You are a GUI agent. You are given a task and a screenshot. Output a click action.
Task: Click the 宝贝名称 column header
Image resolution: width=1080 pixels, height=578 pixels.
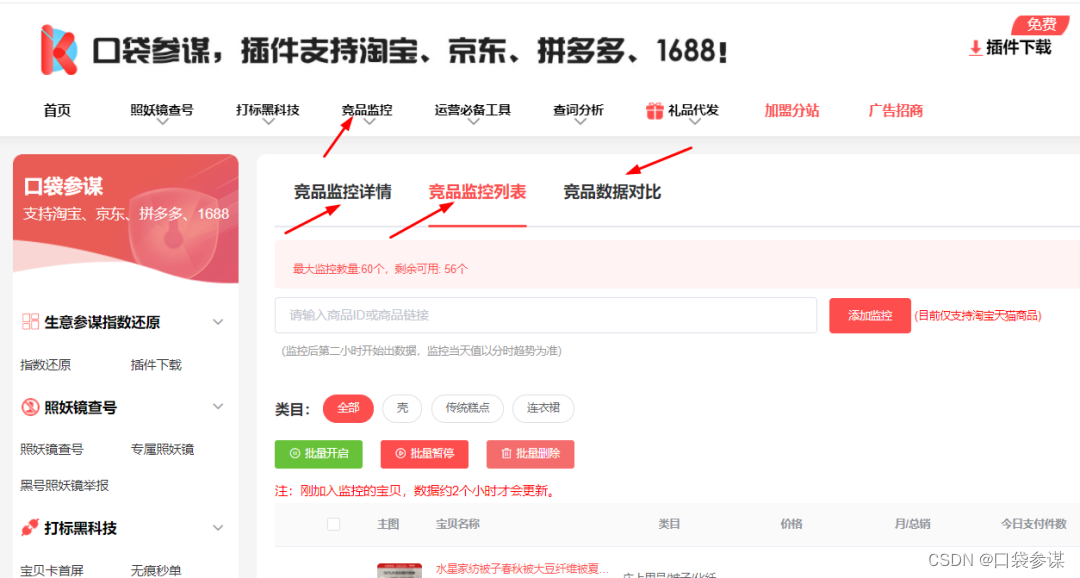tap(458, 524)
